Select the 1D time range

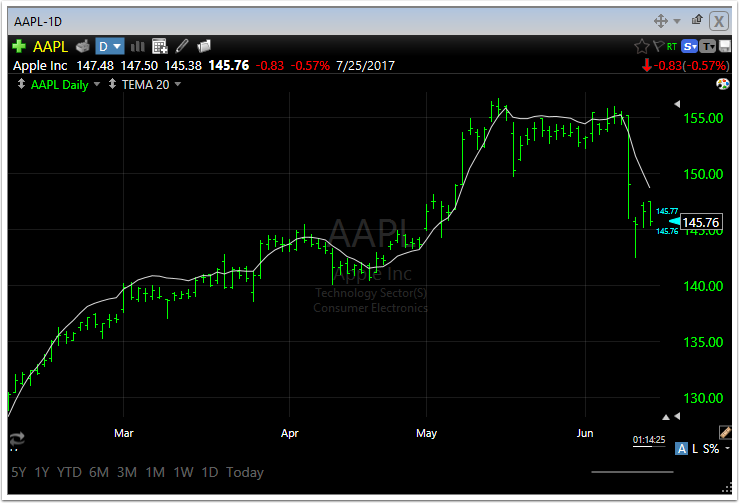pyautogui.click(x=210, y=472)
